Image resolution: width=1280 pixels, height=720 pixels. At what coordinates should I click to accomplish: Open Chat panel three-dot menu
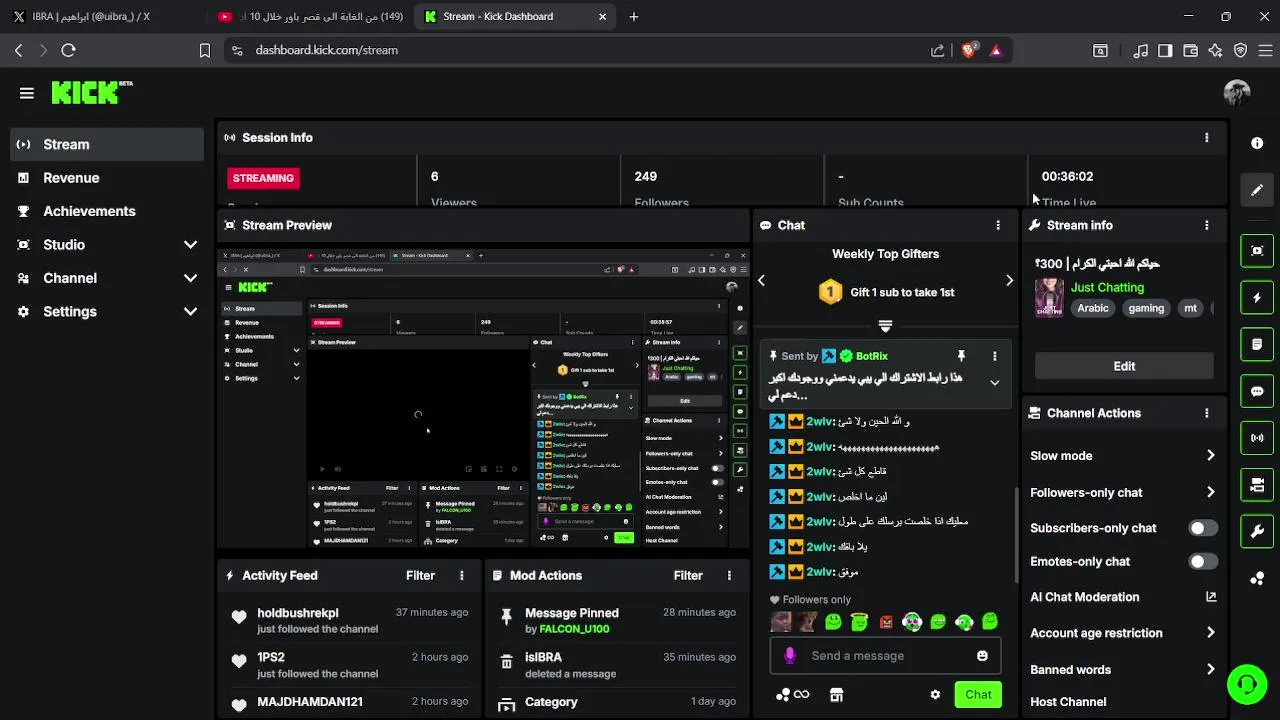998,225
